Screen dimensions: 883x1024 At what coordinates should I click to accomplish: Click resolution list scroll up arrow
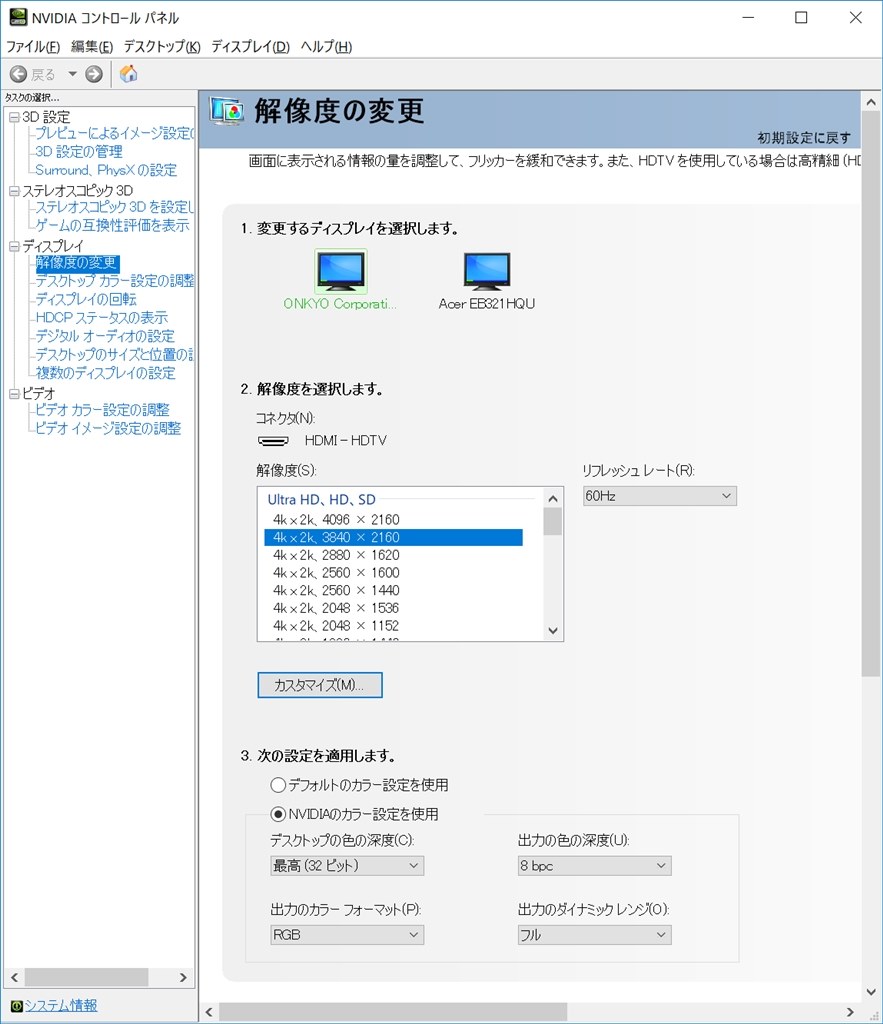tap(553, 498)
